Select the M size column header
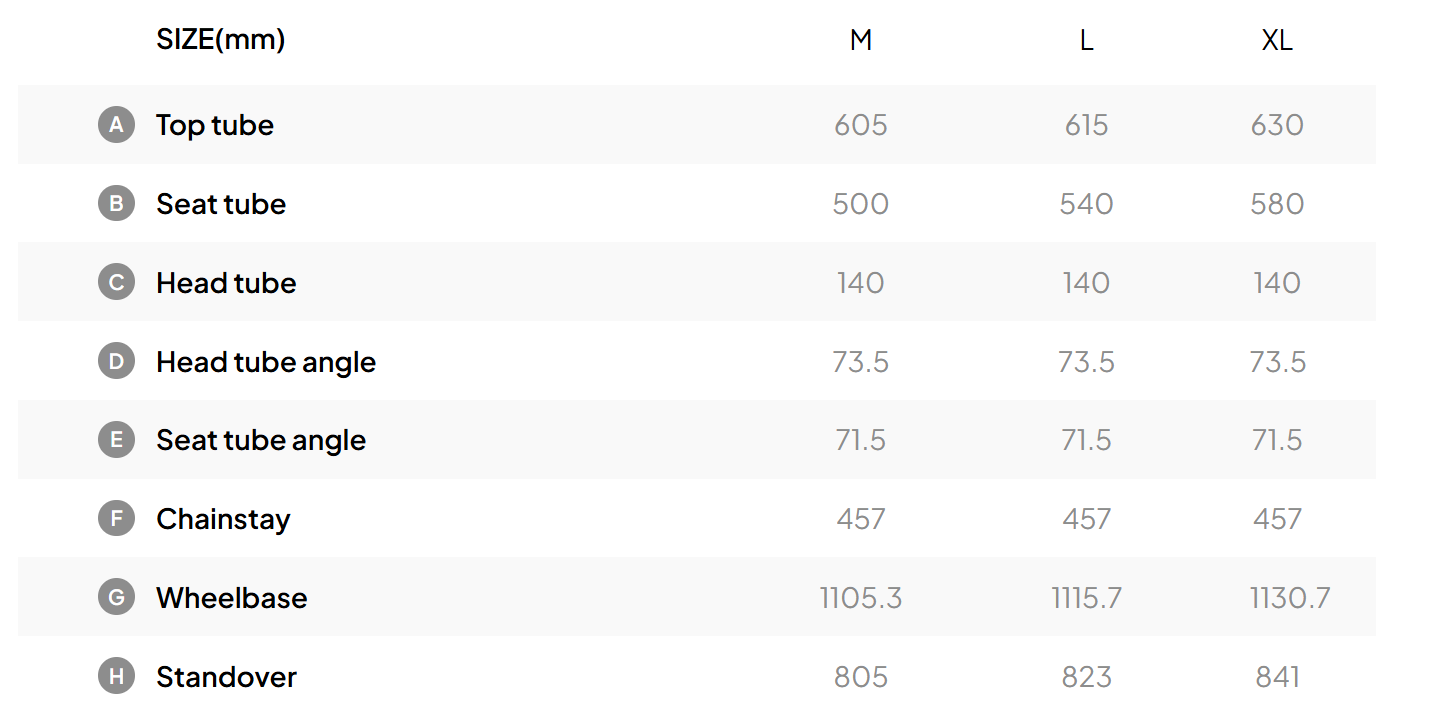This screenshot has height=704, width=1453. point(861,40)
